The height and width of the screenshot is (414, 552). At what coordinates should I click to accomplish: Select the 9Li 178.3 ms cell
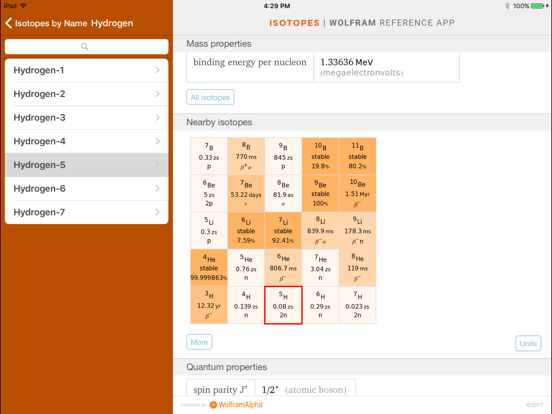357,231
